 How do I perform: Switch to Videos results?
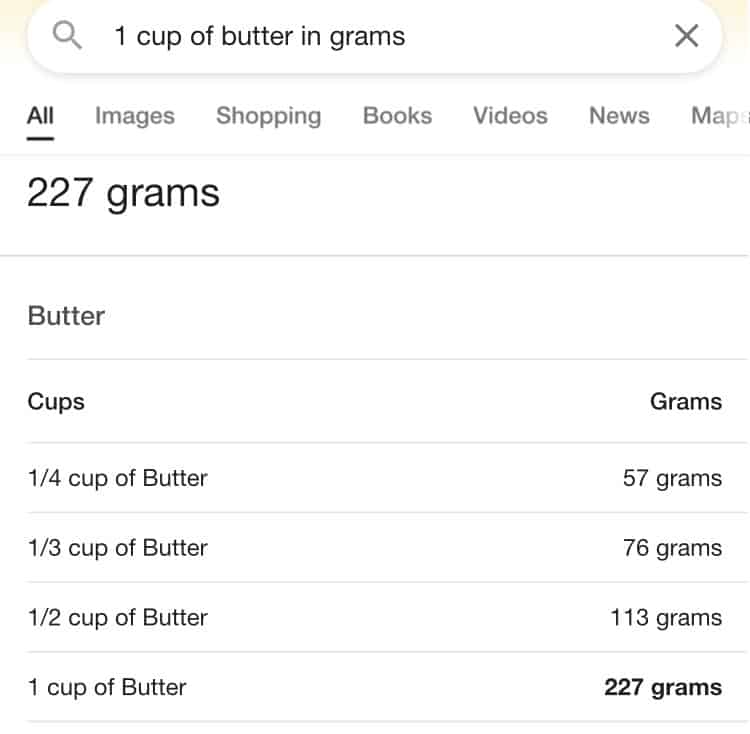[x=510, y=116]
